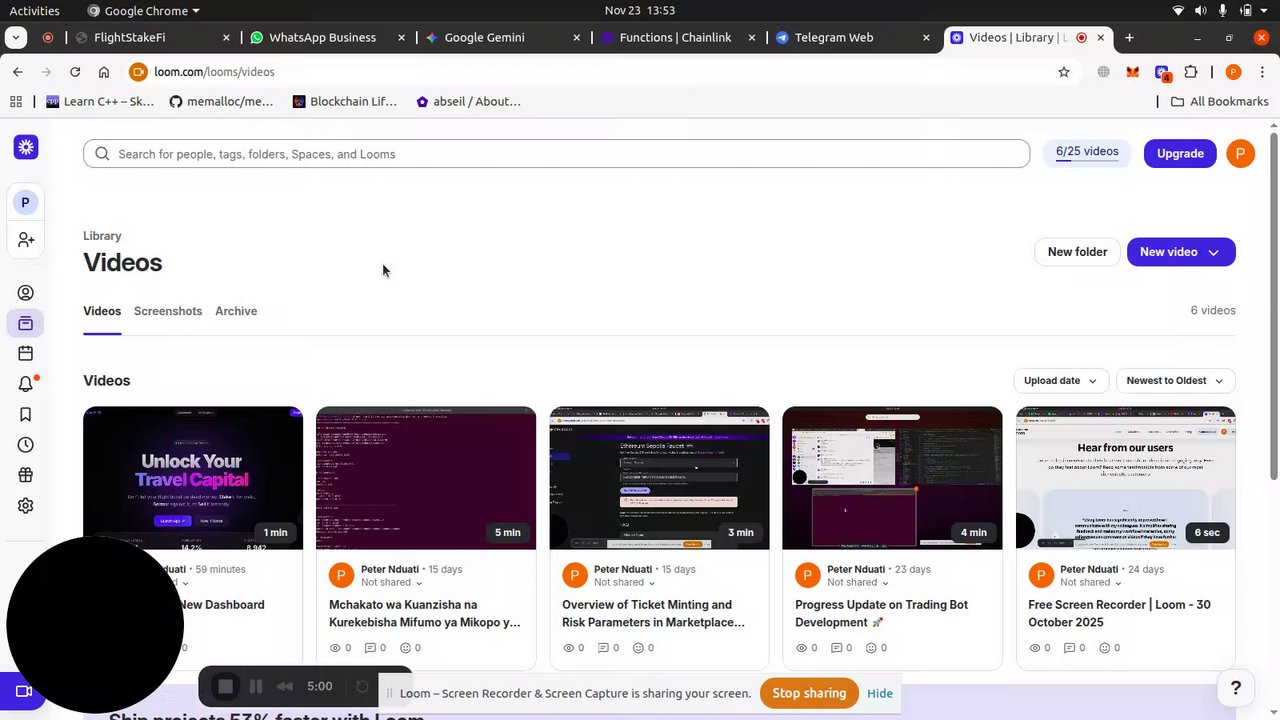The image size is (1280, 720).
Task: Open the Upload date sort dropdown
Action: (1060, 380)
